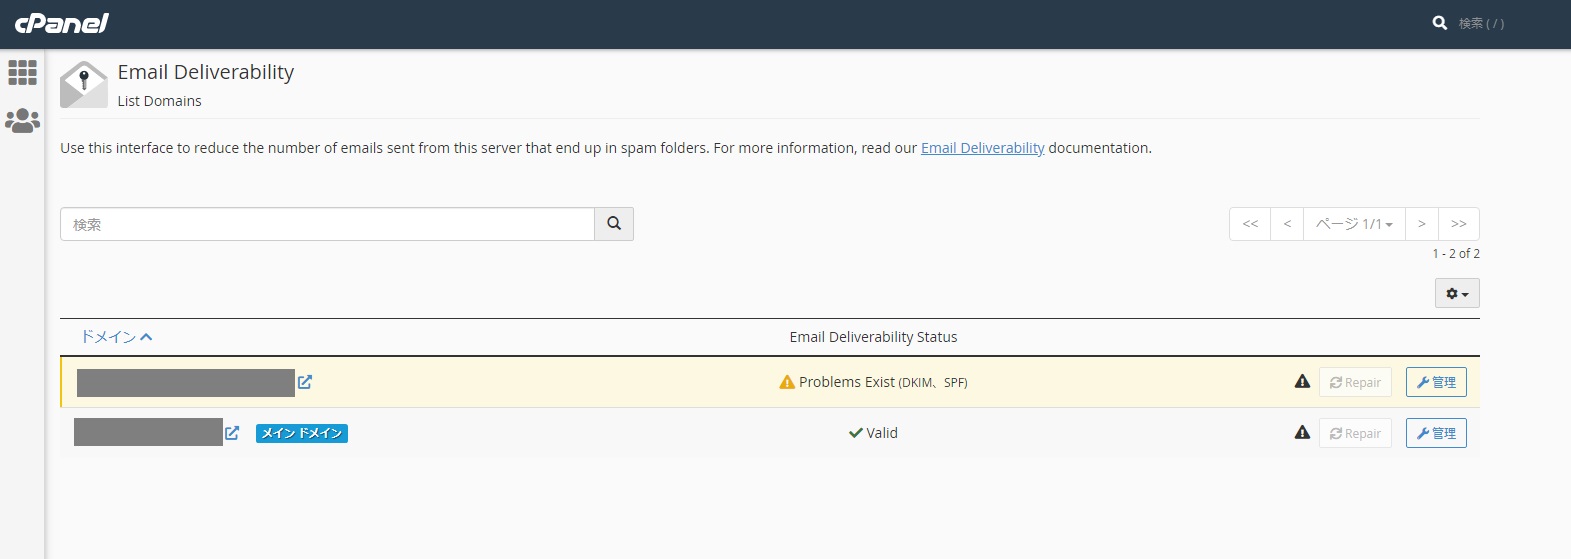Open external link icon for the first domain
Image resolution: width=1571 pixels, height=559 pixels.
pos(305,382)
